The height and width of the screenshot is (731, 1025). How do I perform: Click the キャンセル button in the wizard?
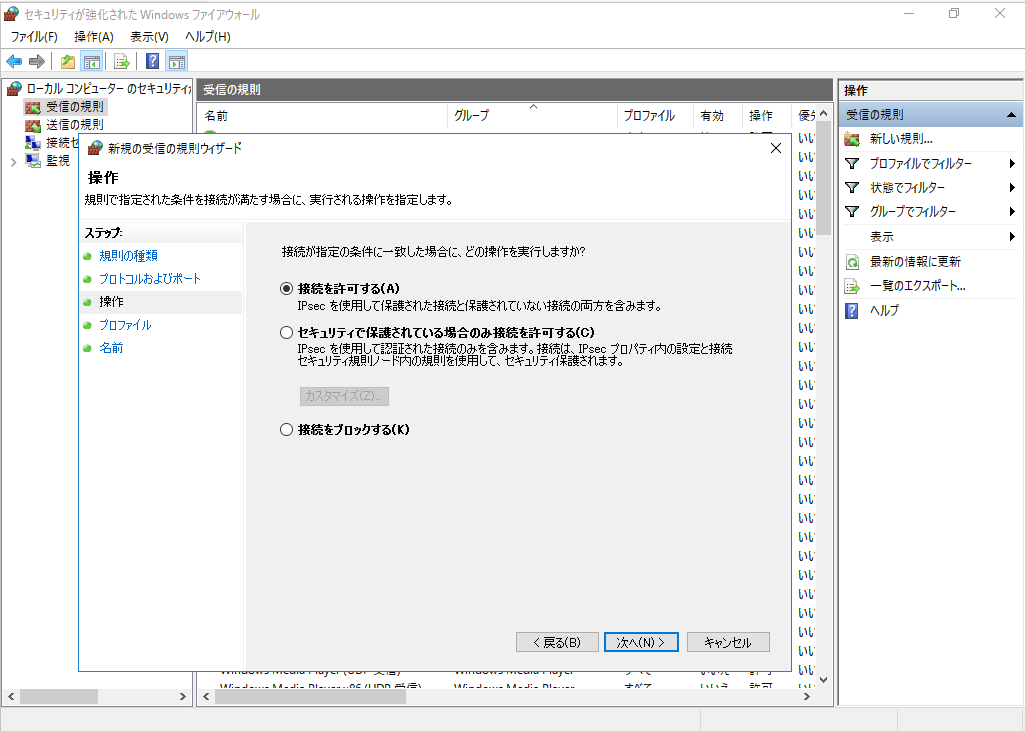point(726,642)
